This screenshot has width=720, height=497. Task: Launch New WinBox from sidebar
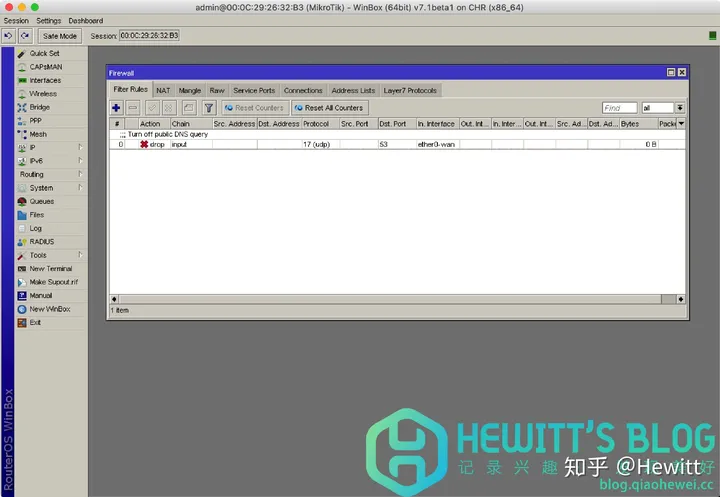point(51,309)
